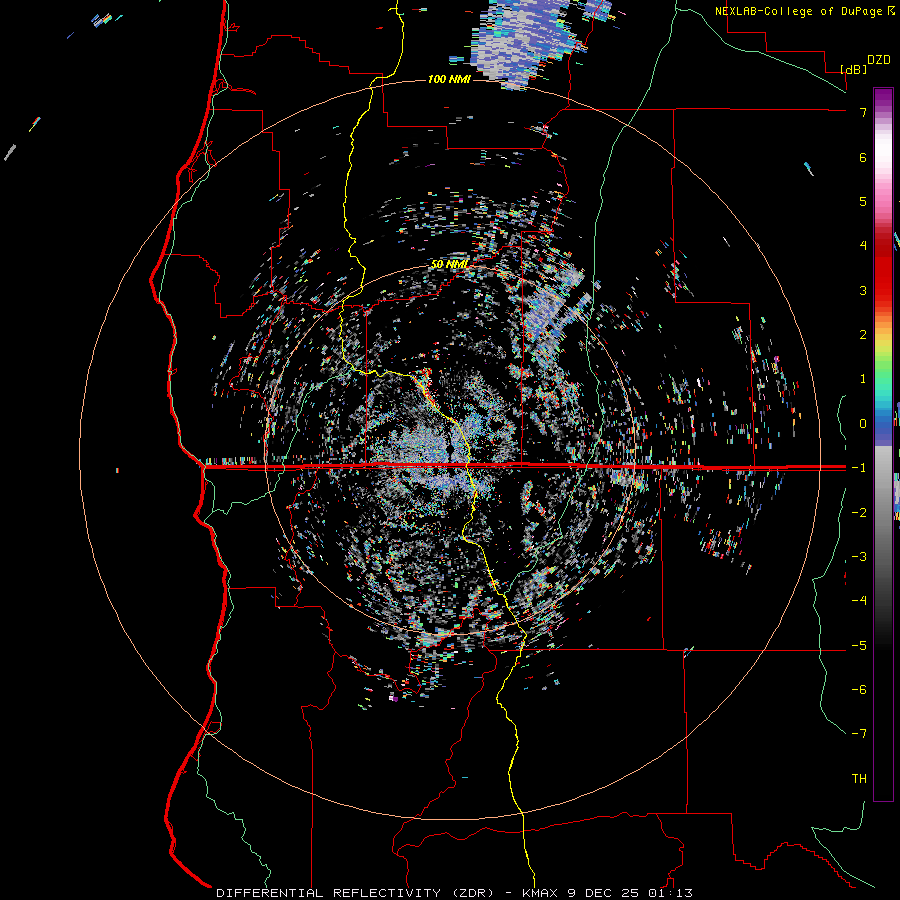Image resolution: width=900 pixels, height=900 pixels.
Task: Click the 100 NMI range ring label
Action: click(x=449, y=79)
